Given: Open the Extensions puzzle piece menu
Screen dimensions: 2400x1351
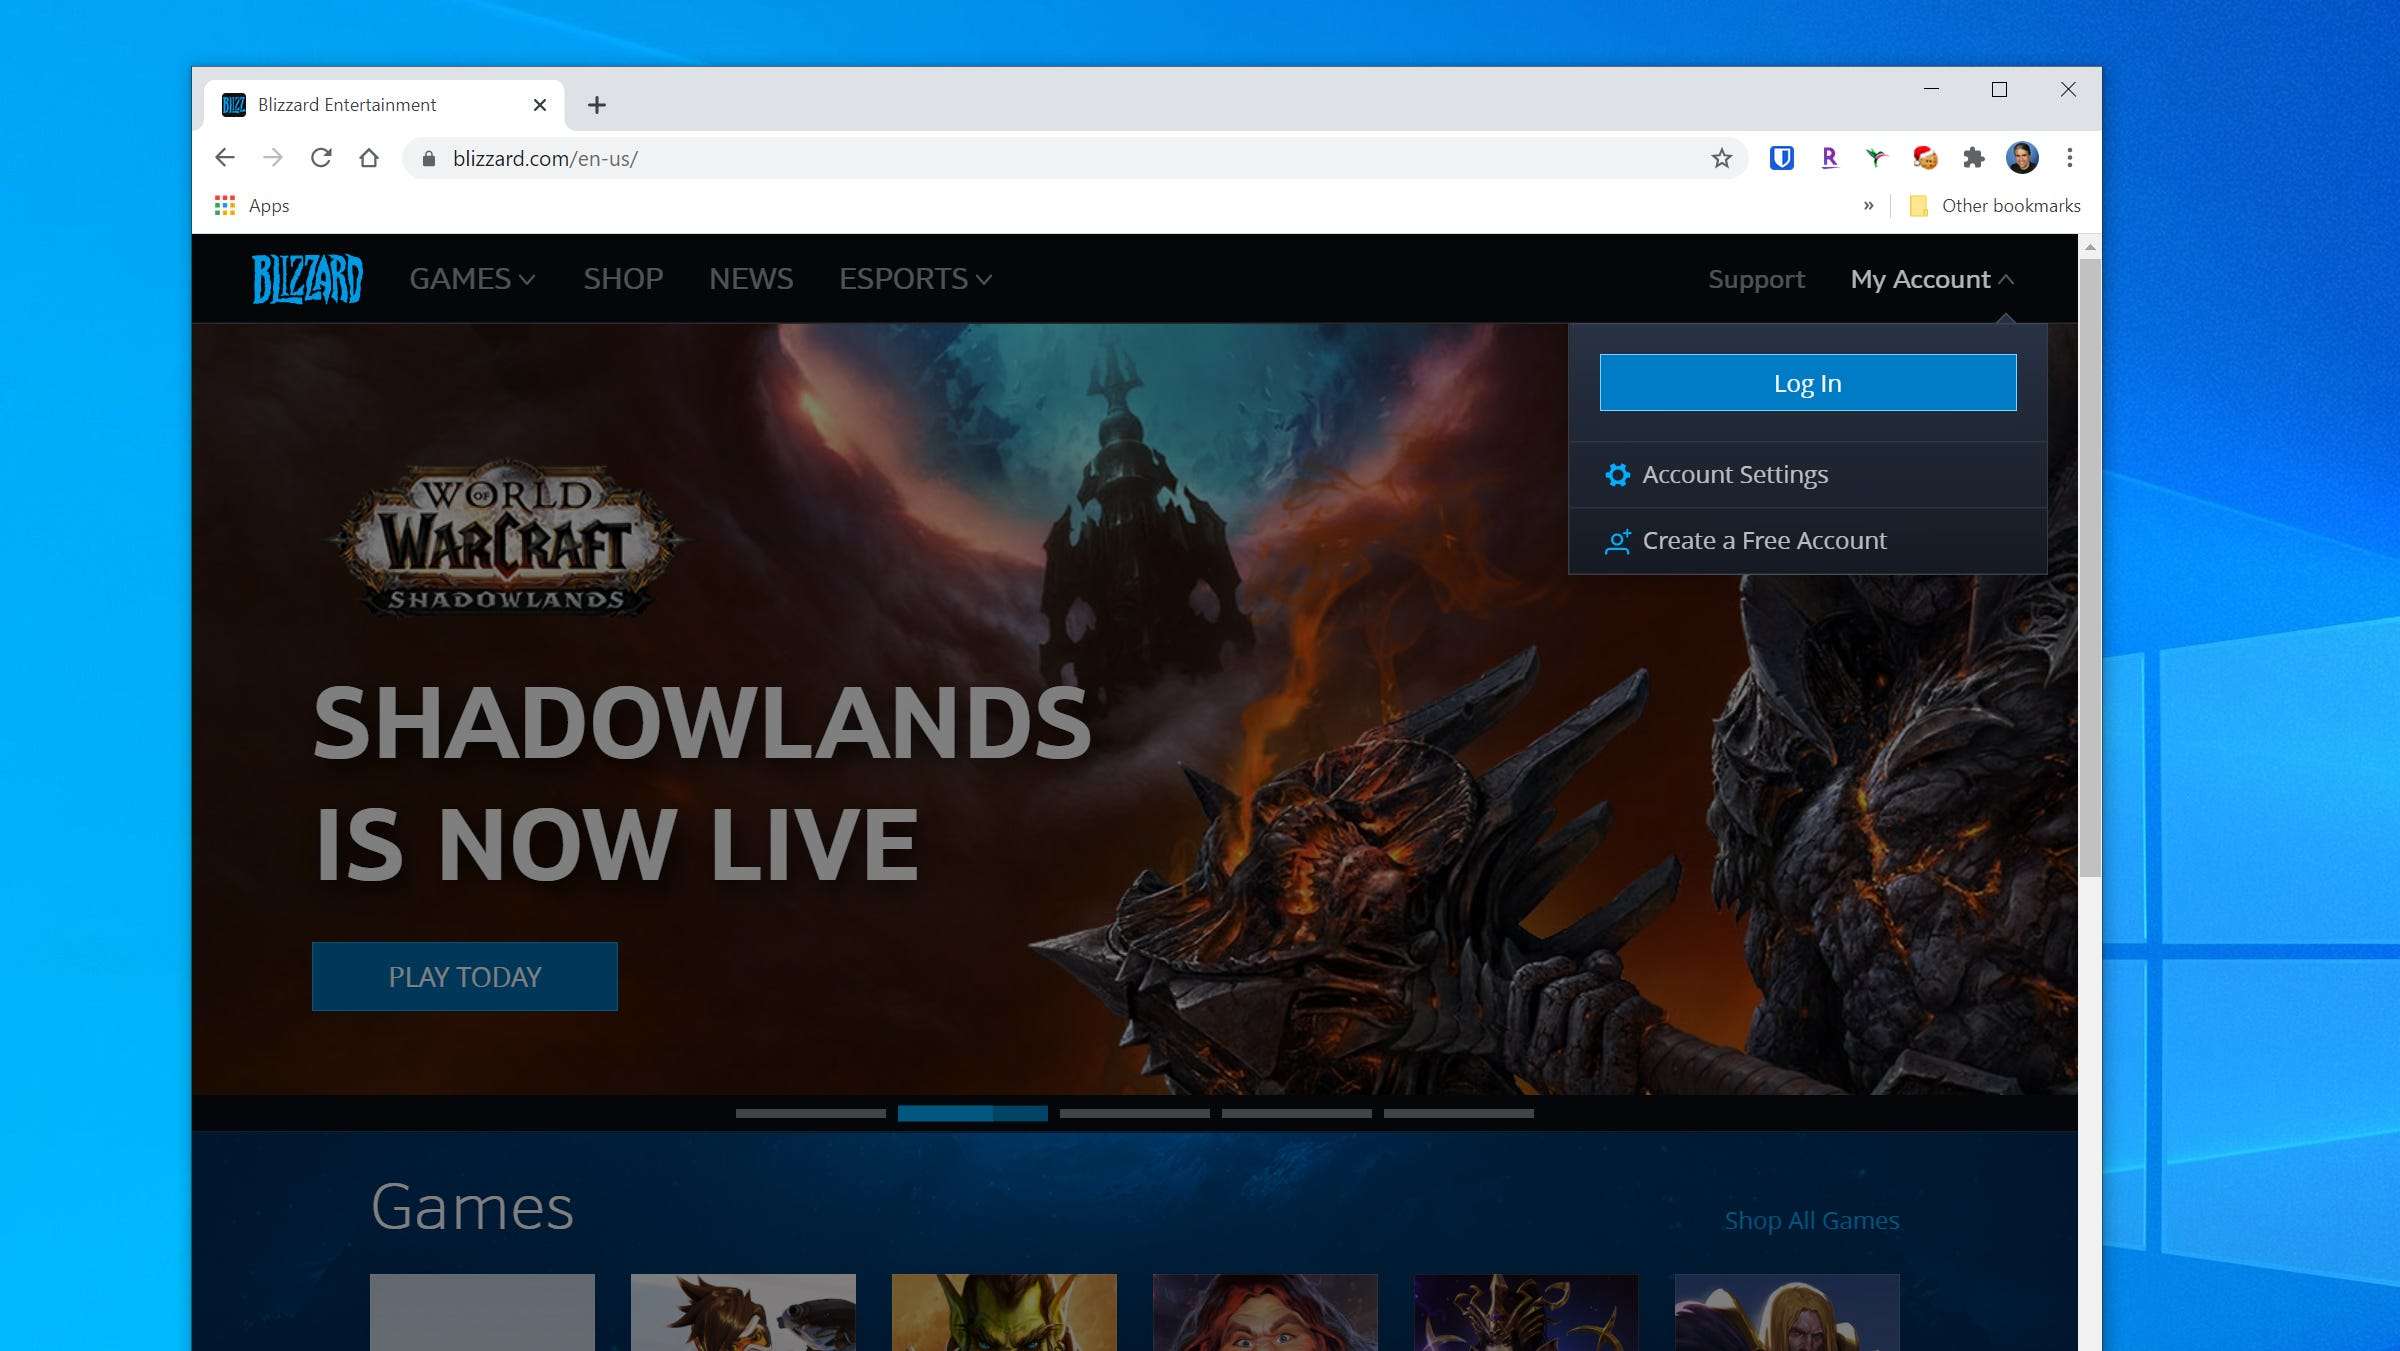Looking at the screenshot, I should [x=1973, y=158].
